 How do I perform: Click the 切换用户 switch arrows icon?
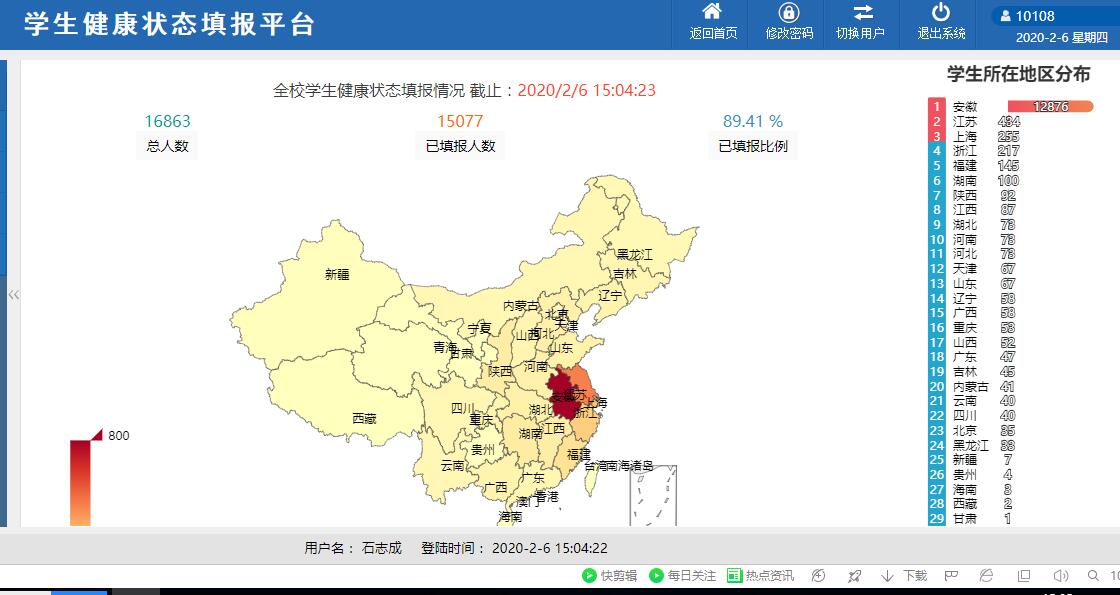click(862, 13)
